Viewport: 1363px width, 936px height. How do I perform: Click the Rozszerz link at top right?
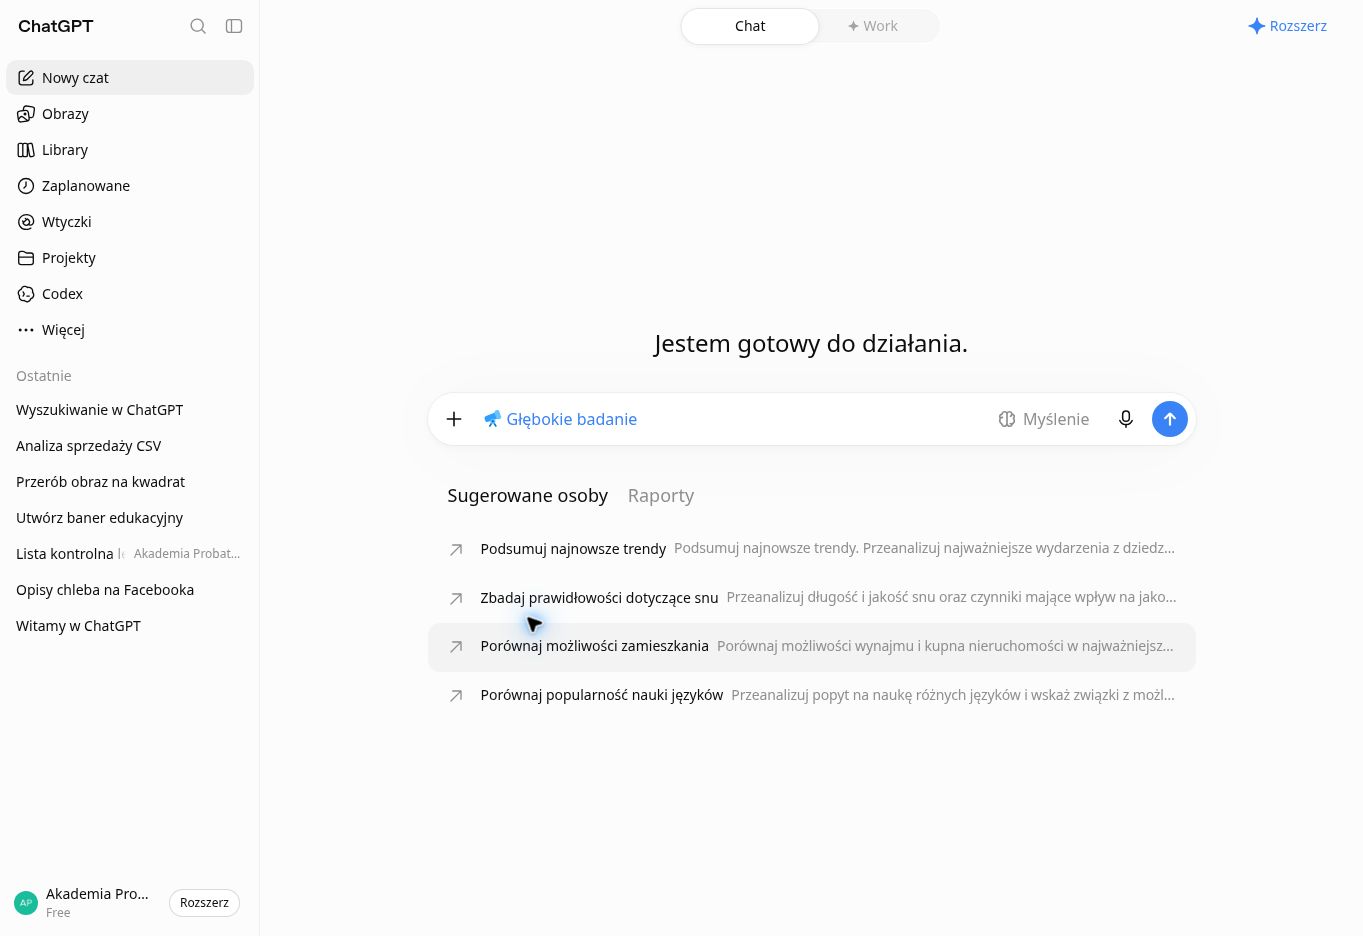coord(1288,26)
